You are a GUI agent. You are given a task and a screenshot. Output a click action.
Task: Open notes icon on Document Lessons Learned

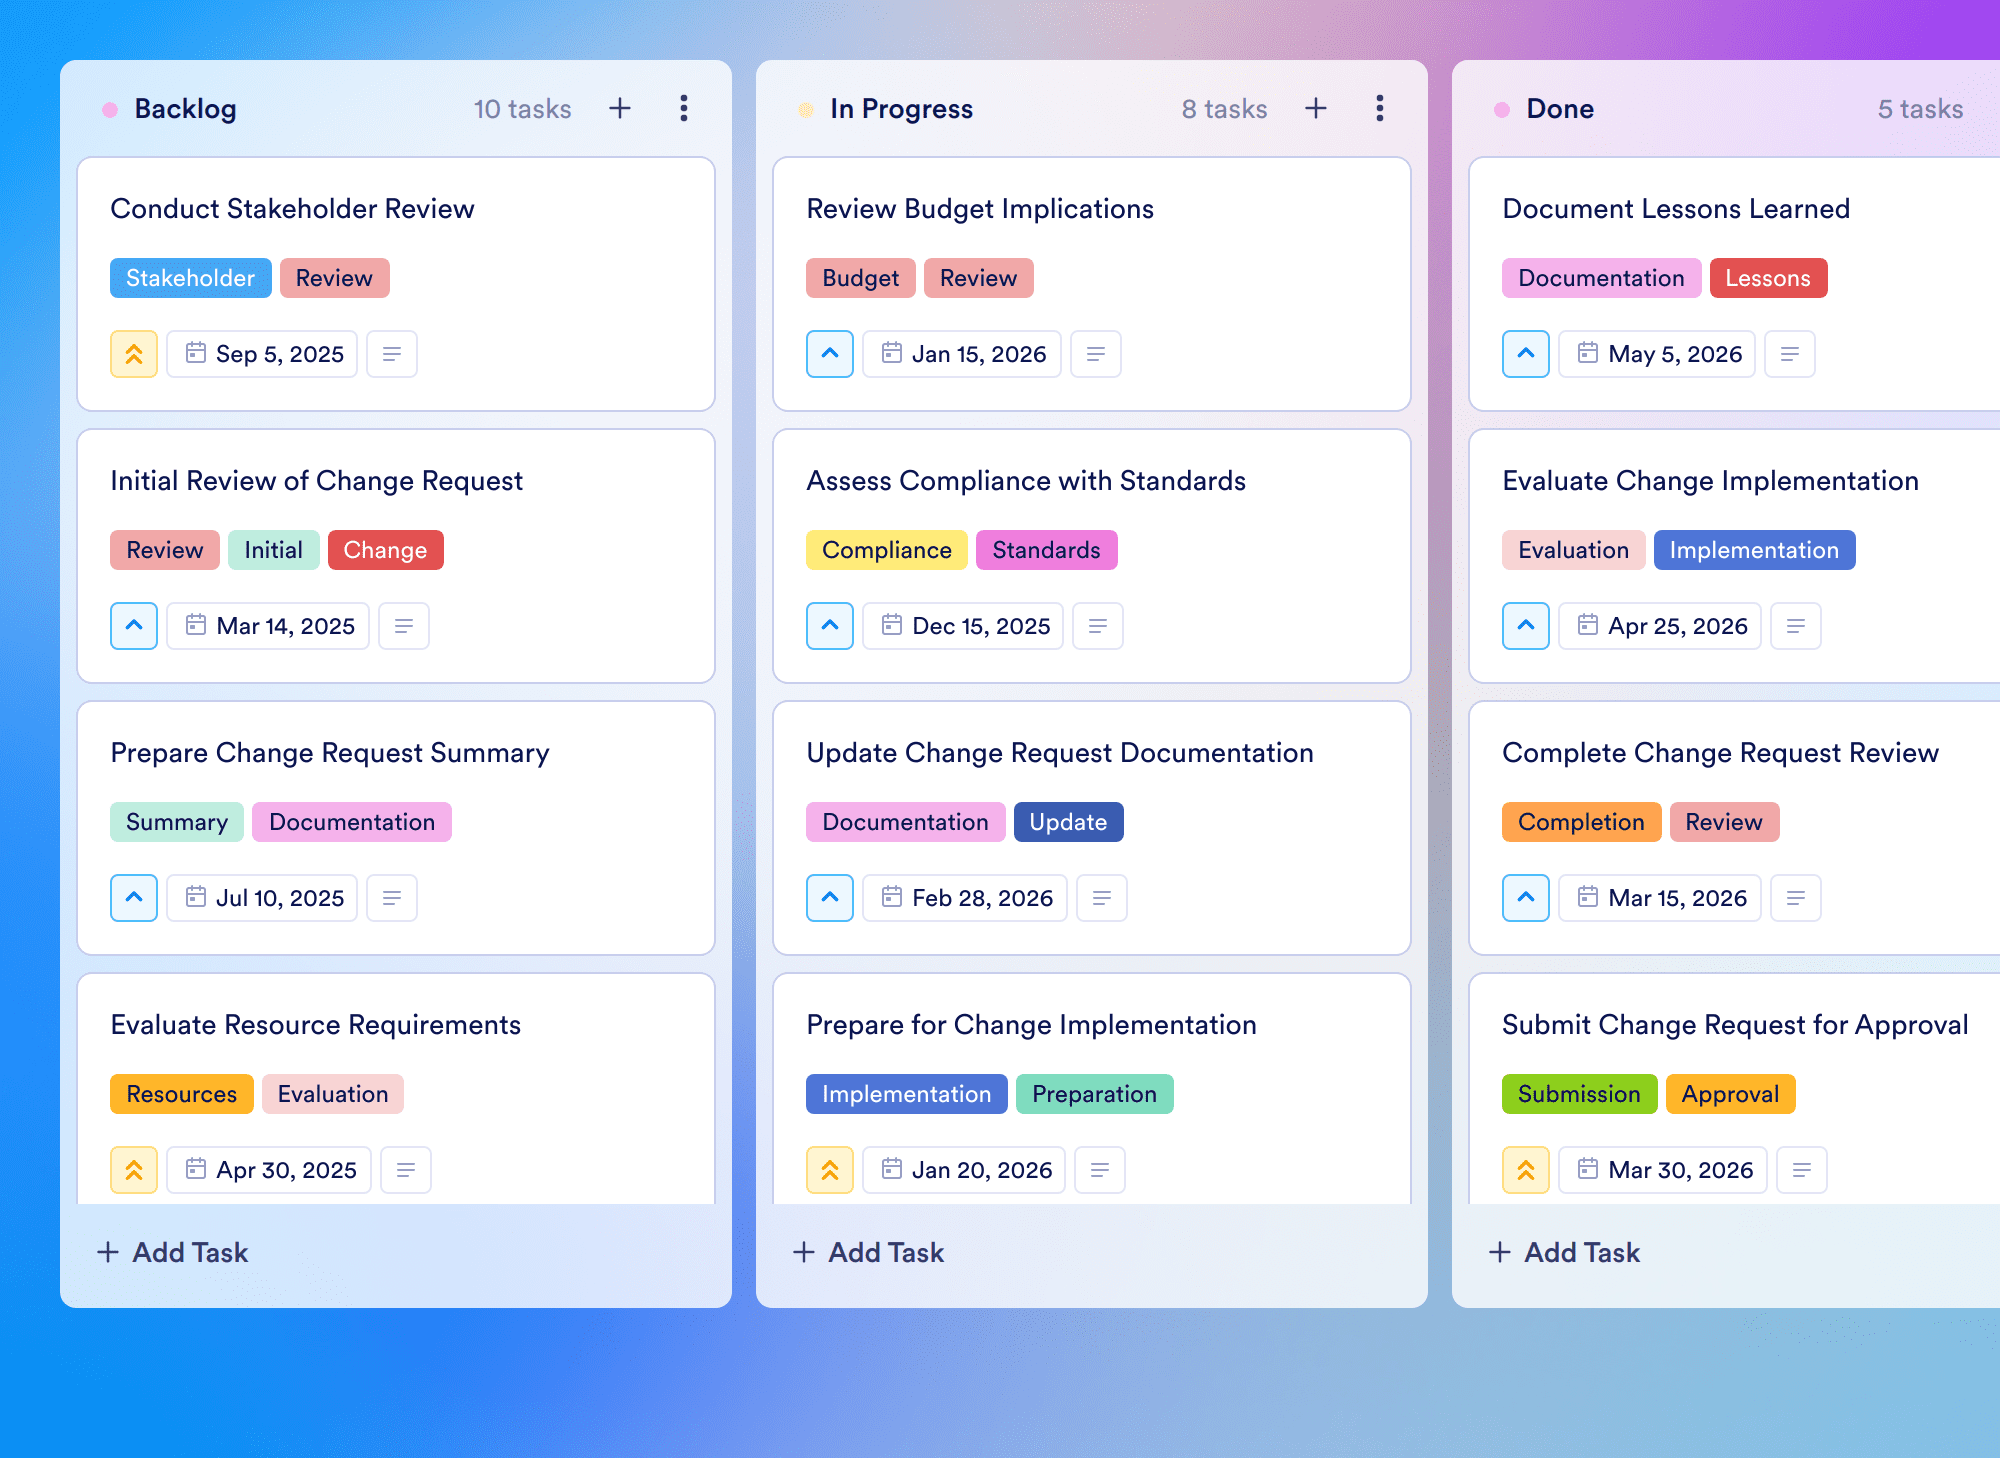(x=1790, y=354)
